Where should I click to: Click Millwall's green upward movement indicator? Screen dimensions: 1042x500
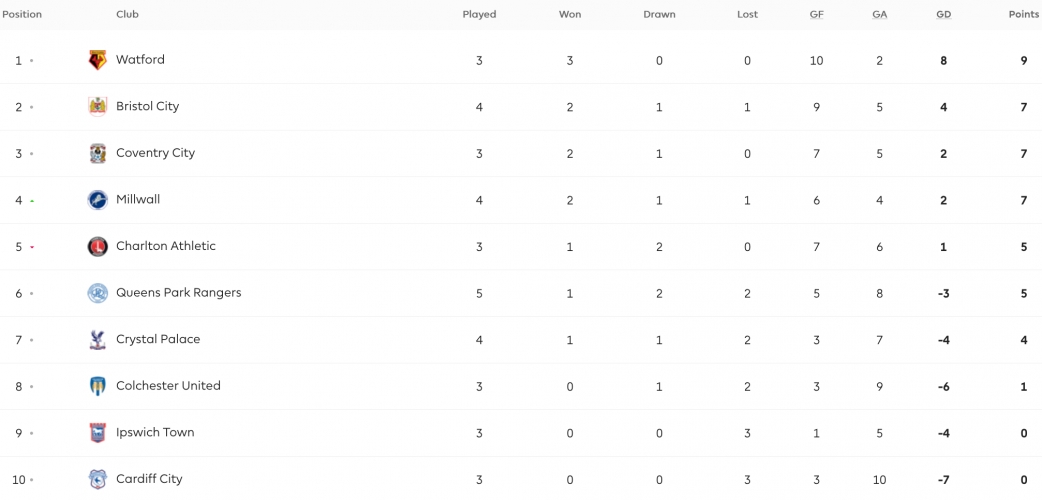point(32,201)
